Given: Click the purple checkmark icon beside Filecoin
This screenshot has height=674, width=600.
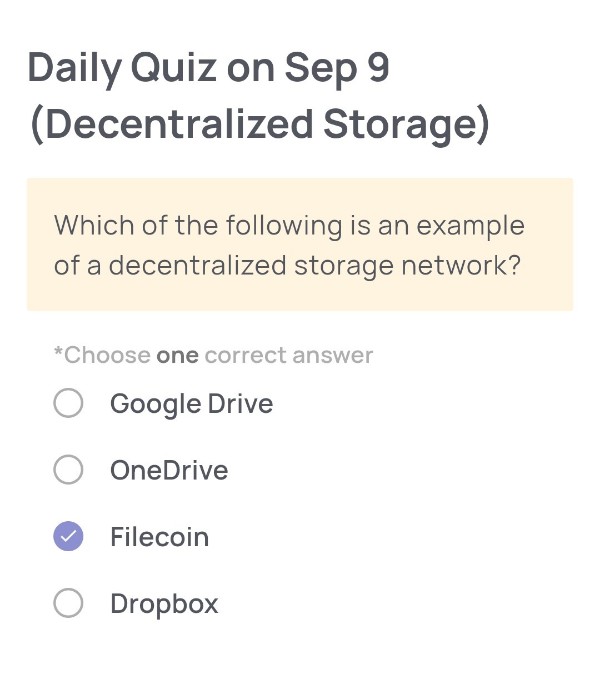Looking at the screenshot, I should point(68,537).
